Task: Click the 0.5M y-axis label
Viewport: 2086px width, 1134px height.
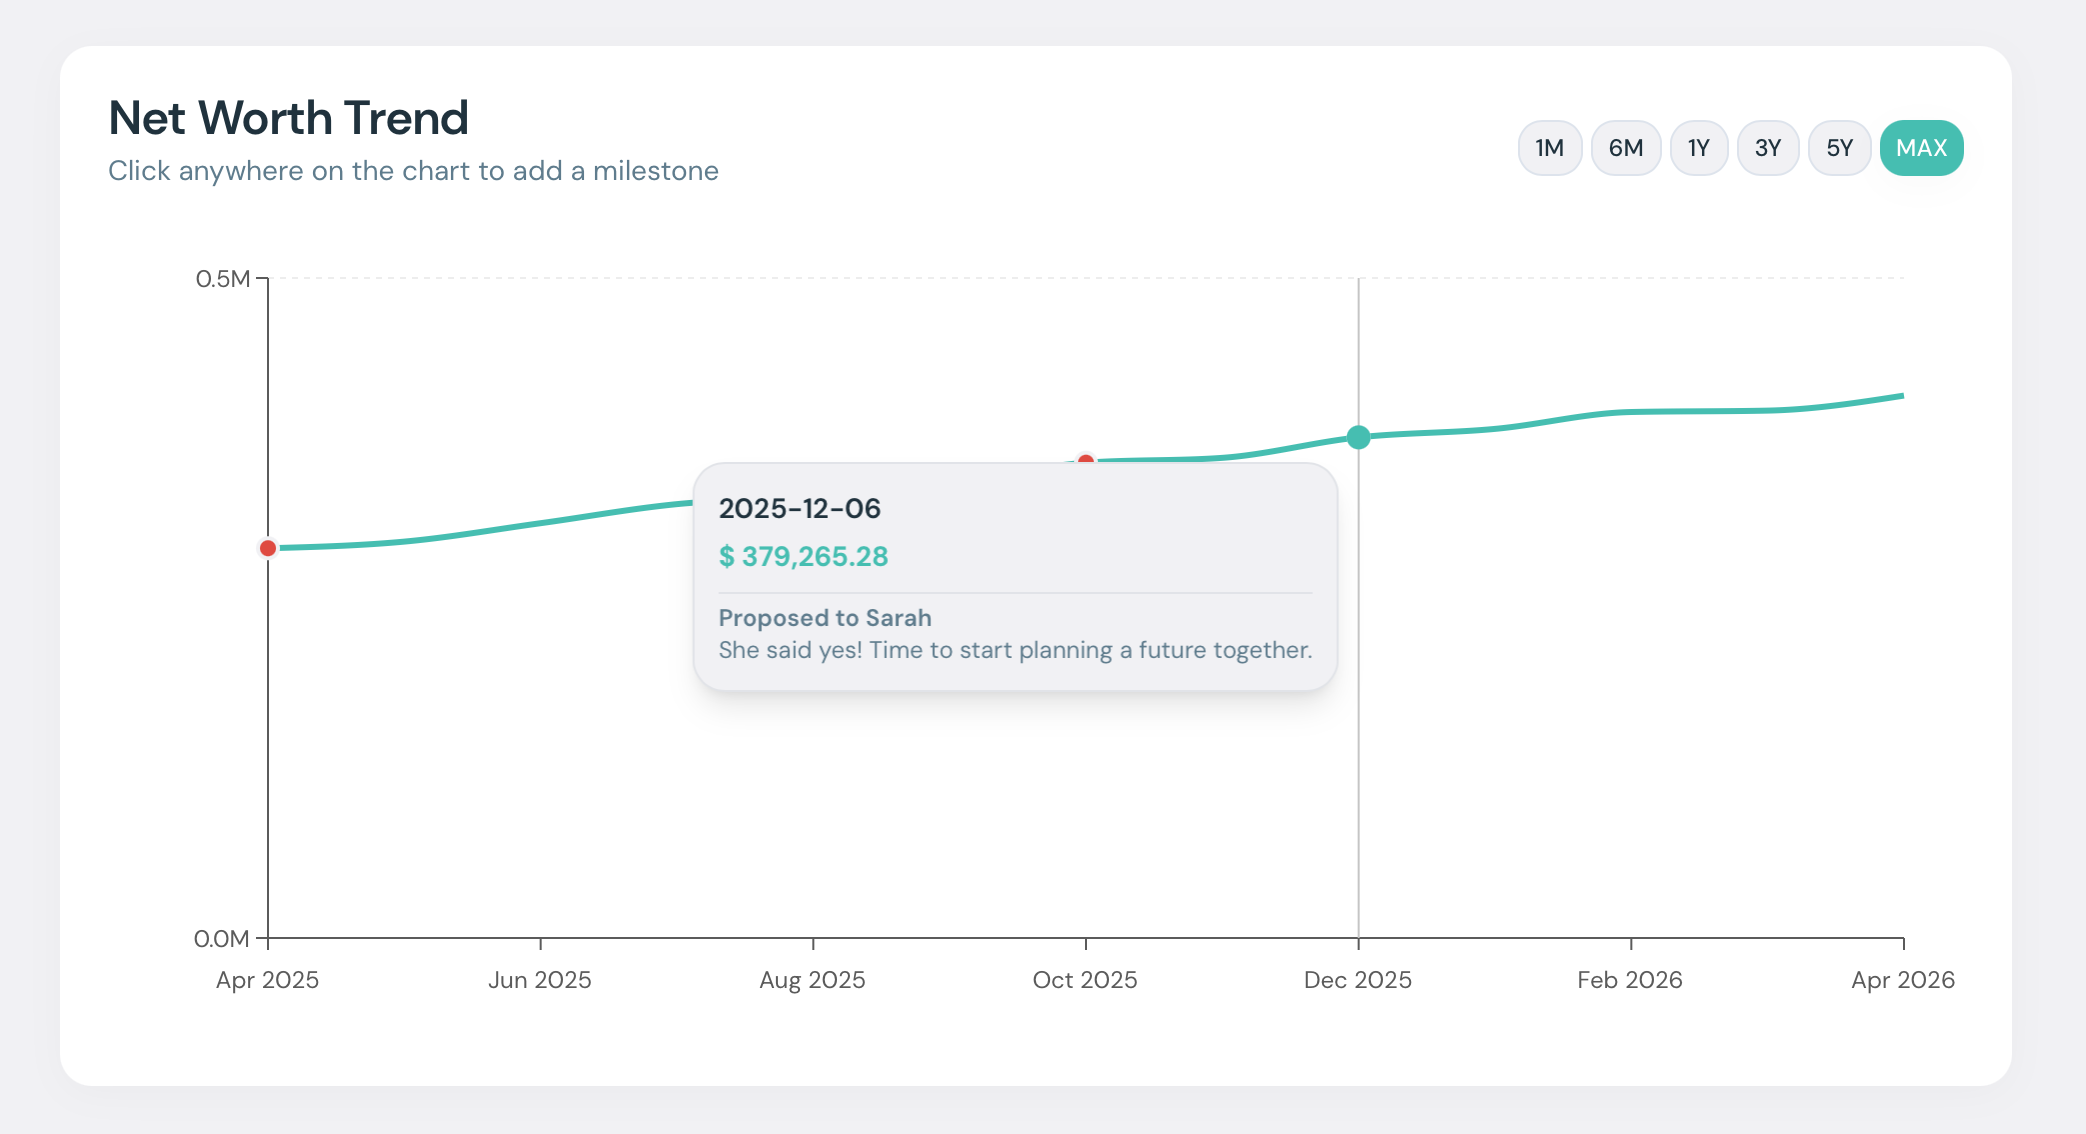Action: pyautogui.click(x=222, y=279)
